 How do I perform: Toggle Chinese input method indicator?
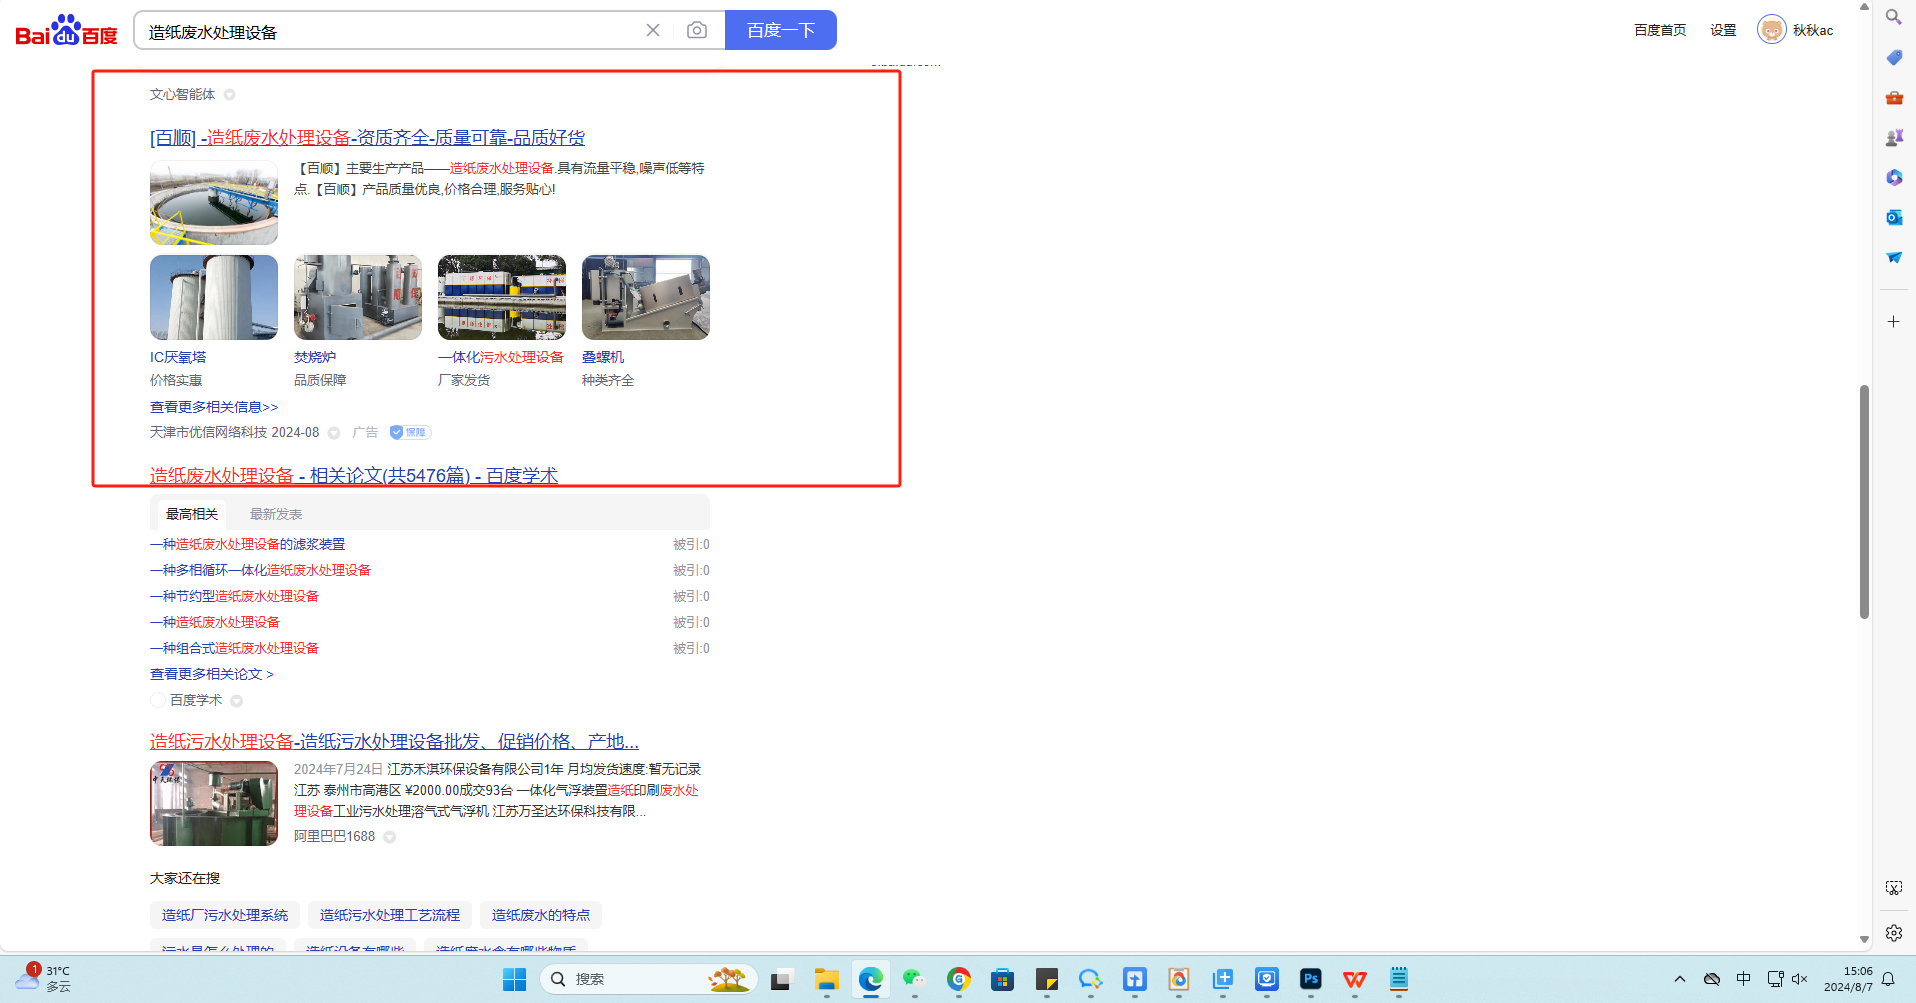coord(1743,979)
